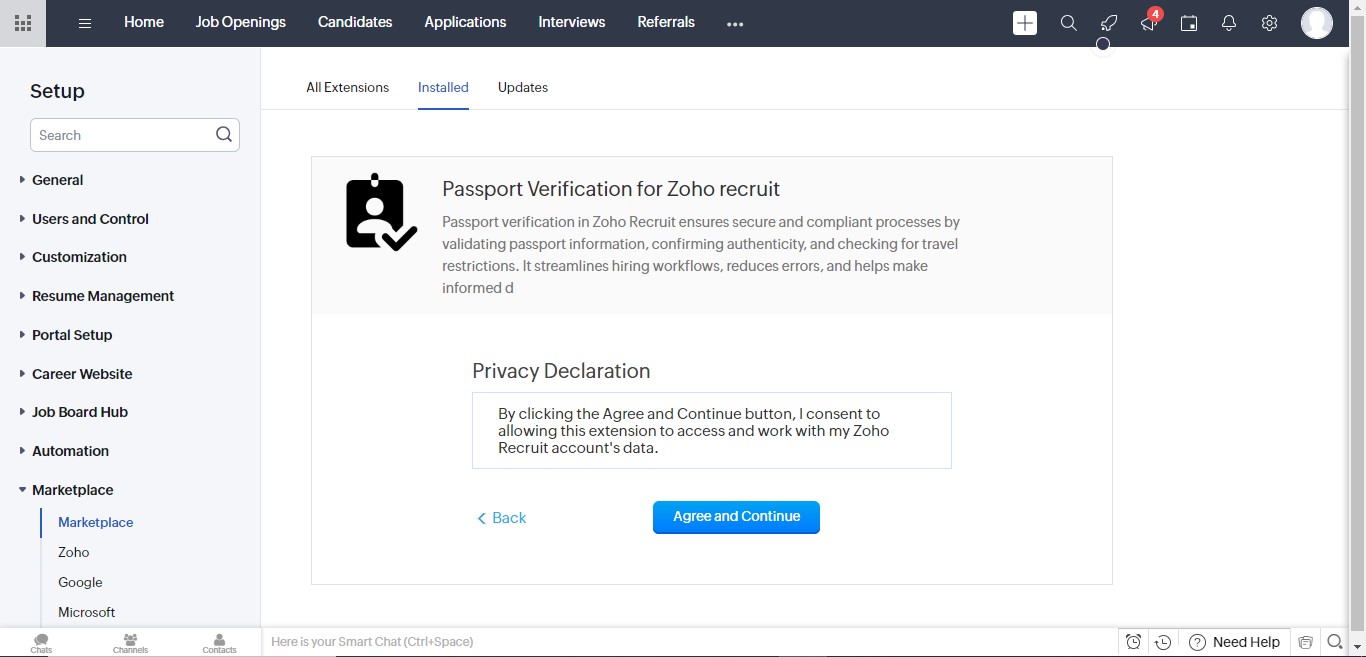Open the settings gear icon
Screen dimensions: 1366x657
point(1270,23)
